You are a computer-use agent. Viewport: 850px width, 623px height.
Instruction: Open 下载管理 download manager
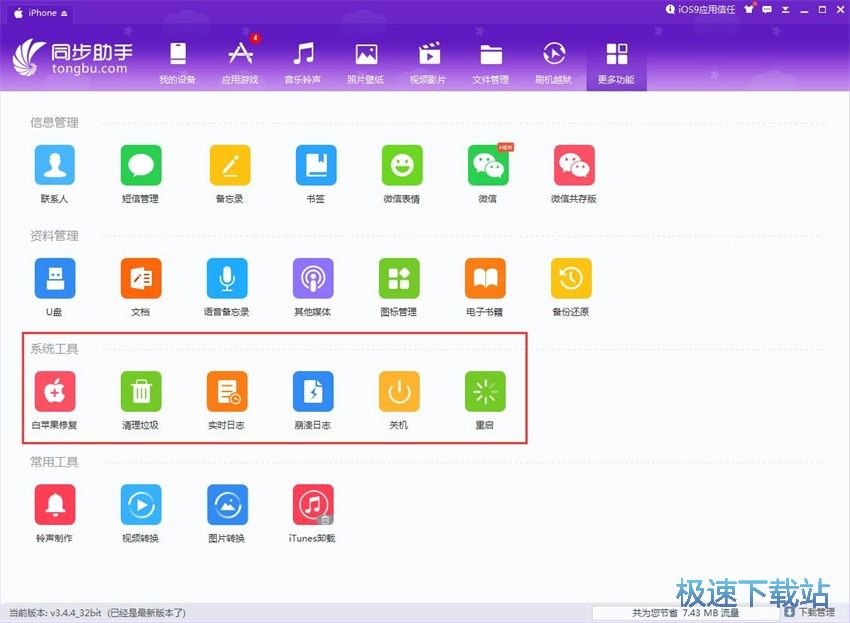pos(810,612)
